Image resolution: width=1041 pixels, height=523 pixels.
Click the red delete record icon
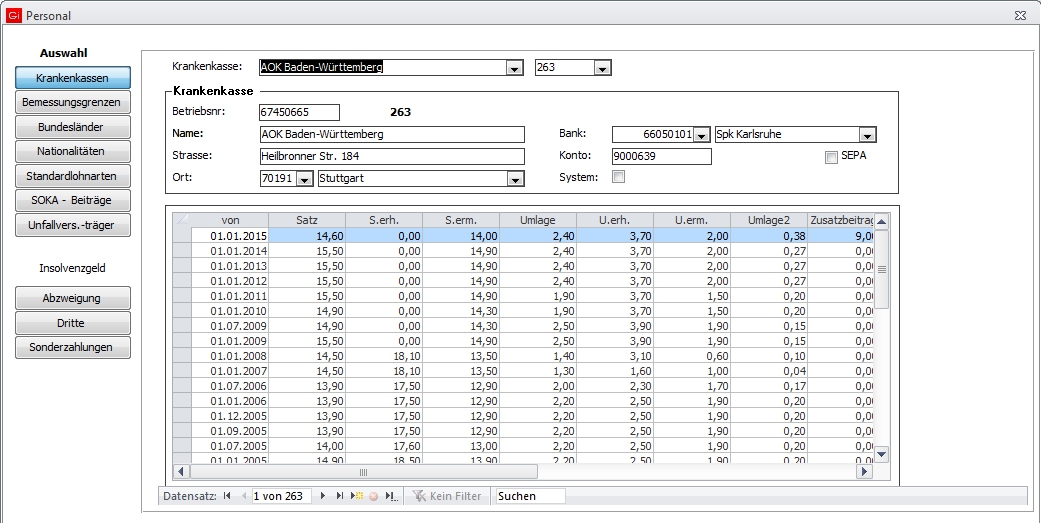(374, 496)
